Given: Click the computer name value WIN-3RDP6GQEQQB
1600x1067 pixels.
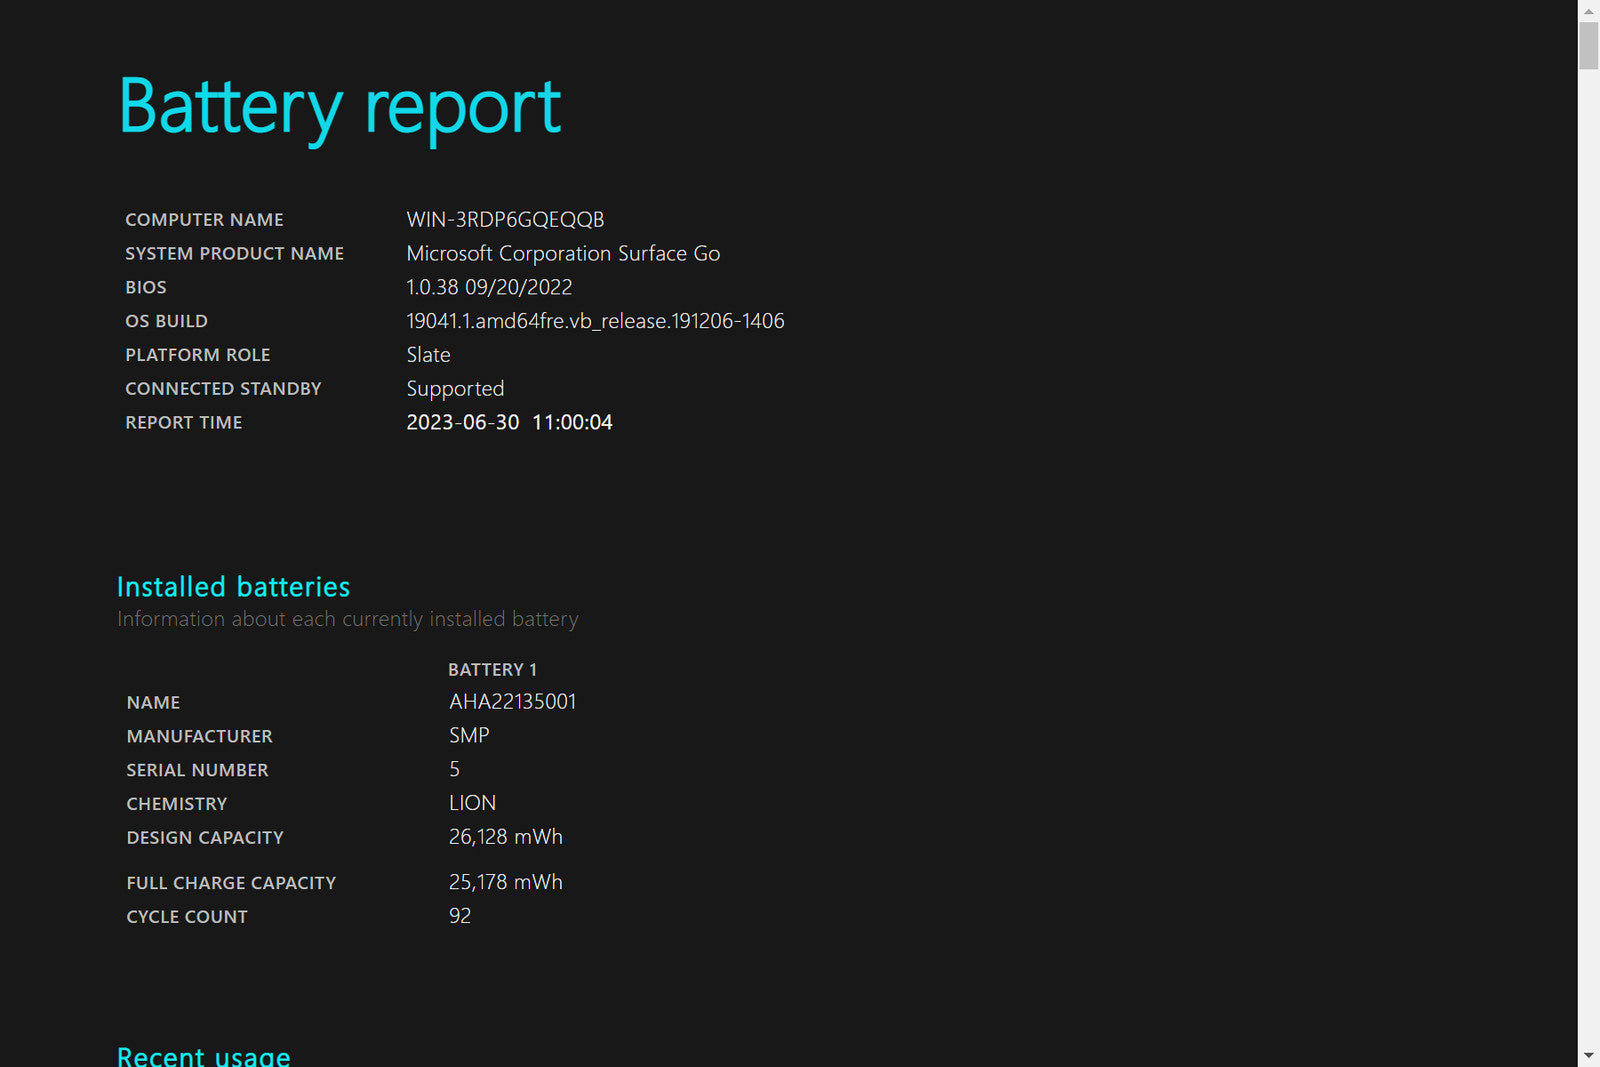Looking at the screenshot, I should 505,220.
